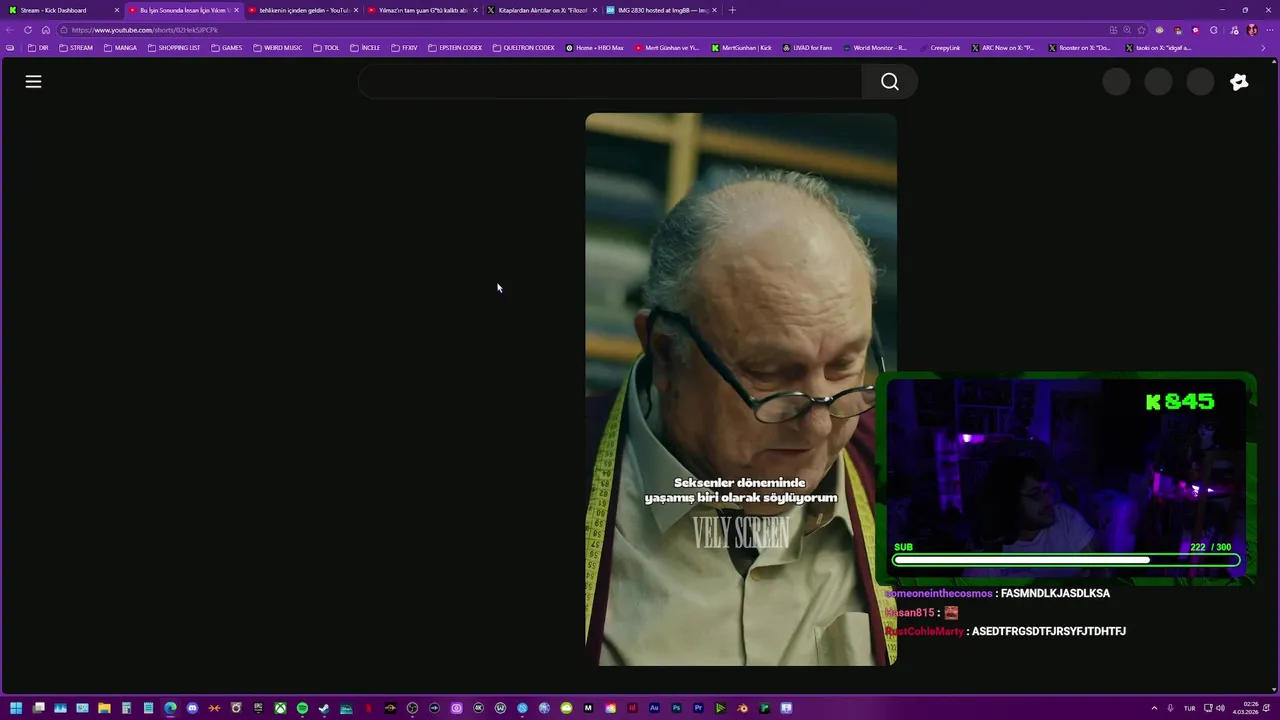
Task: Open the Windows Start menu
Action: coord(16,708)
